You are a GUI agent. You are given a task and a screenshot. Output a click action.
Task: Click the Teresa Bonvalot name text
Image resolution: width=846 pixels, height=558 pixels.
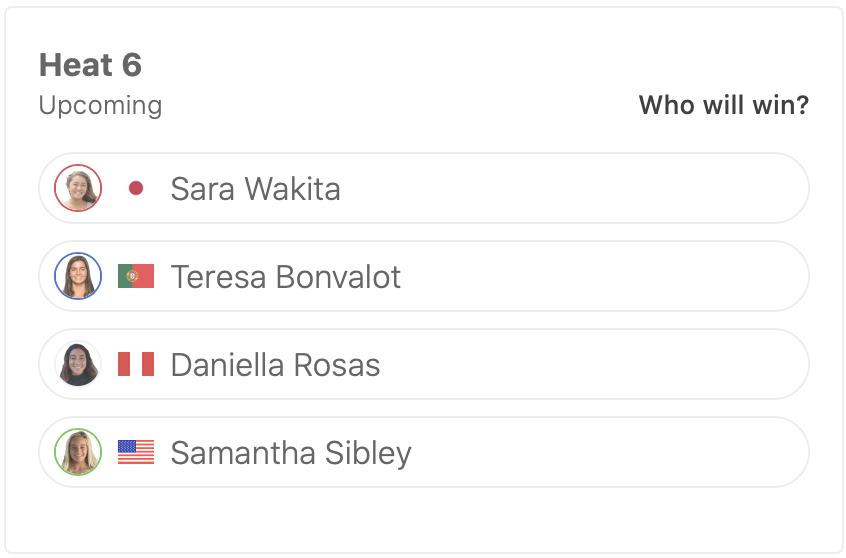285,277
